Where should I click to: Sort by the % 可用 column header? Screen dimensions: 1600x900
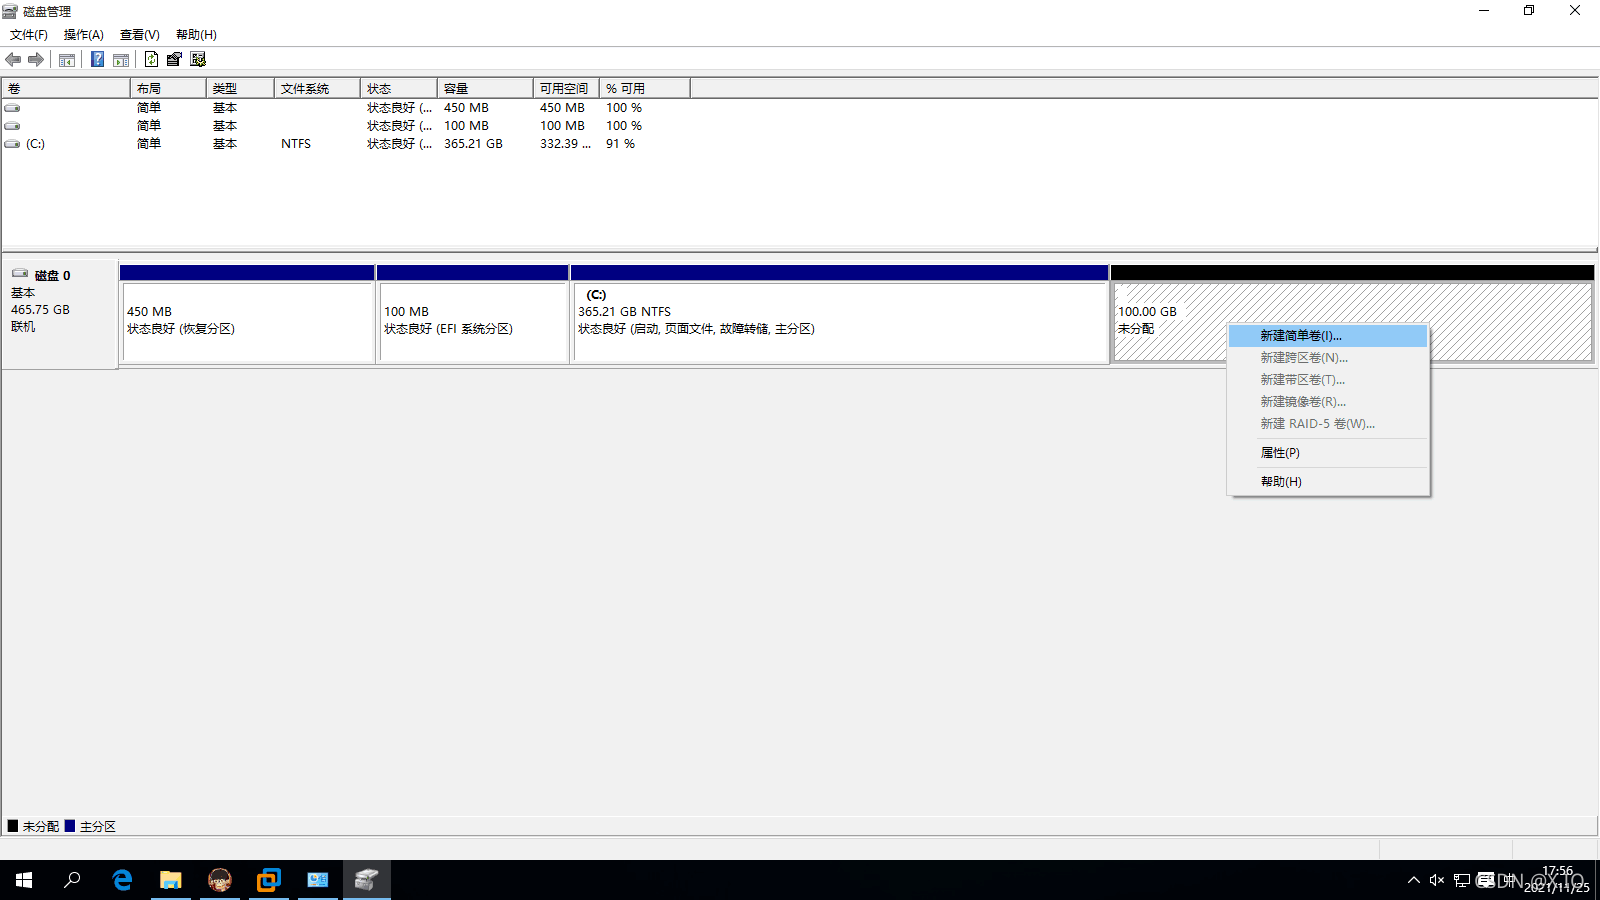pyautogui.click(x=645, y=89)
